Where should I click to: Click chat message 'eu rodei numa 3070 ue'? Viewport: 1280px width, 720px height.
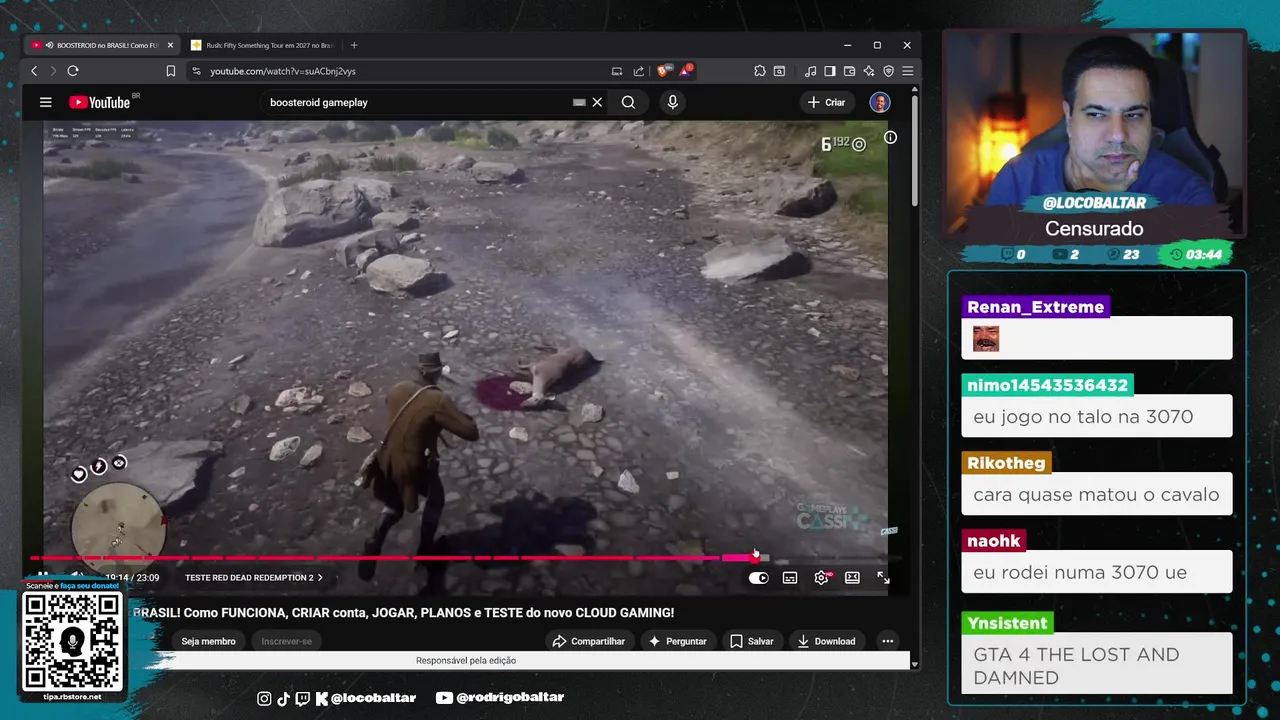(x=1097, y=572)
